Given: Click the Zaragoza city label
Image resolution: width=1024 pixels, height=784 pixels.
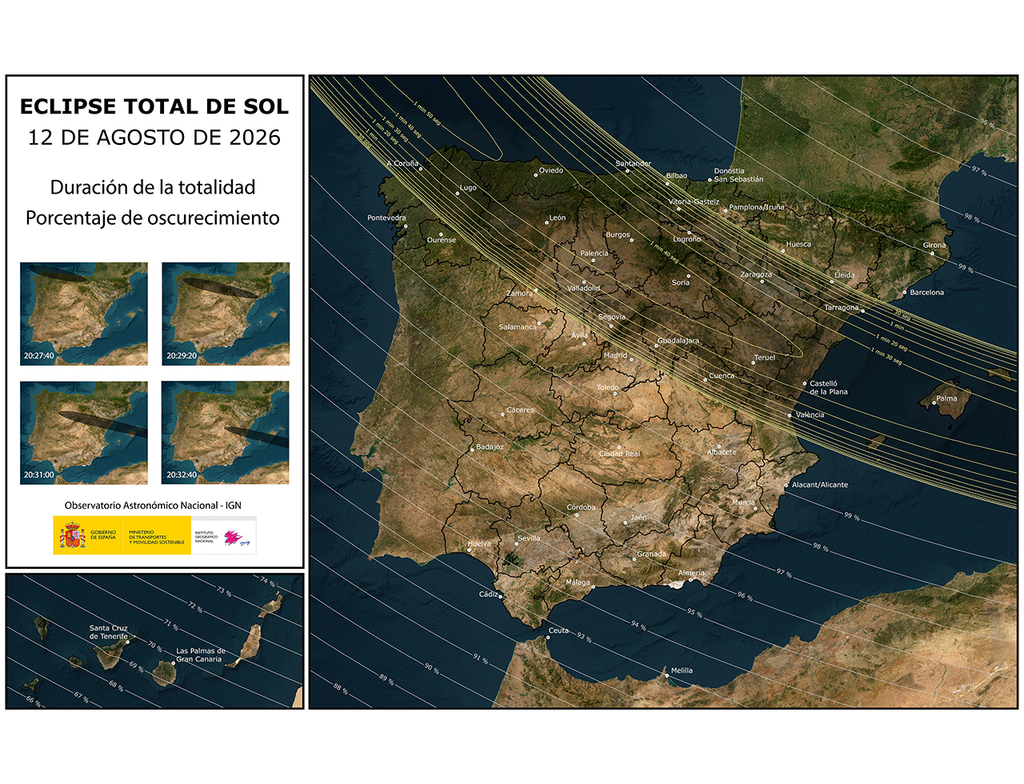Looking at the screenshot, I should pyautogui.click(x=756, y=274).
